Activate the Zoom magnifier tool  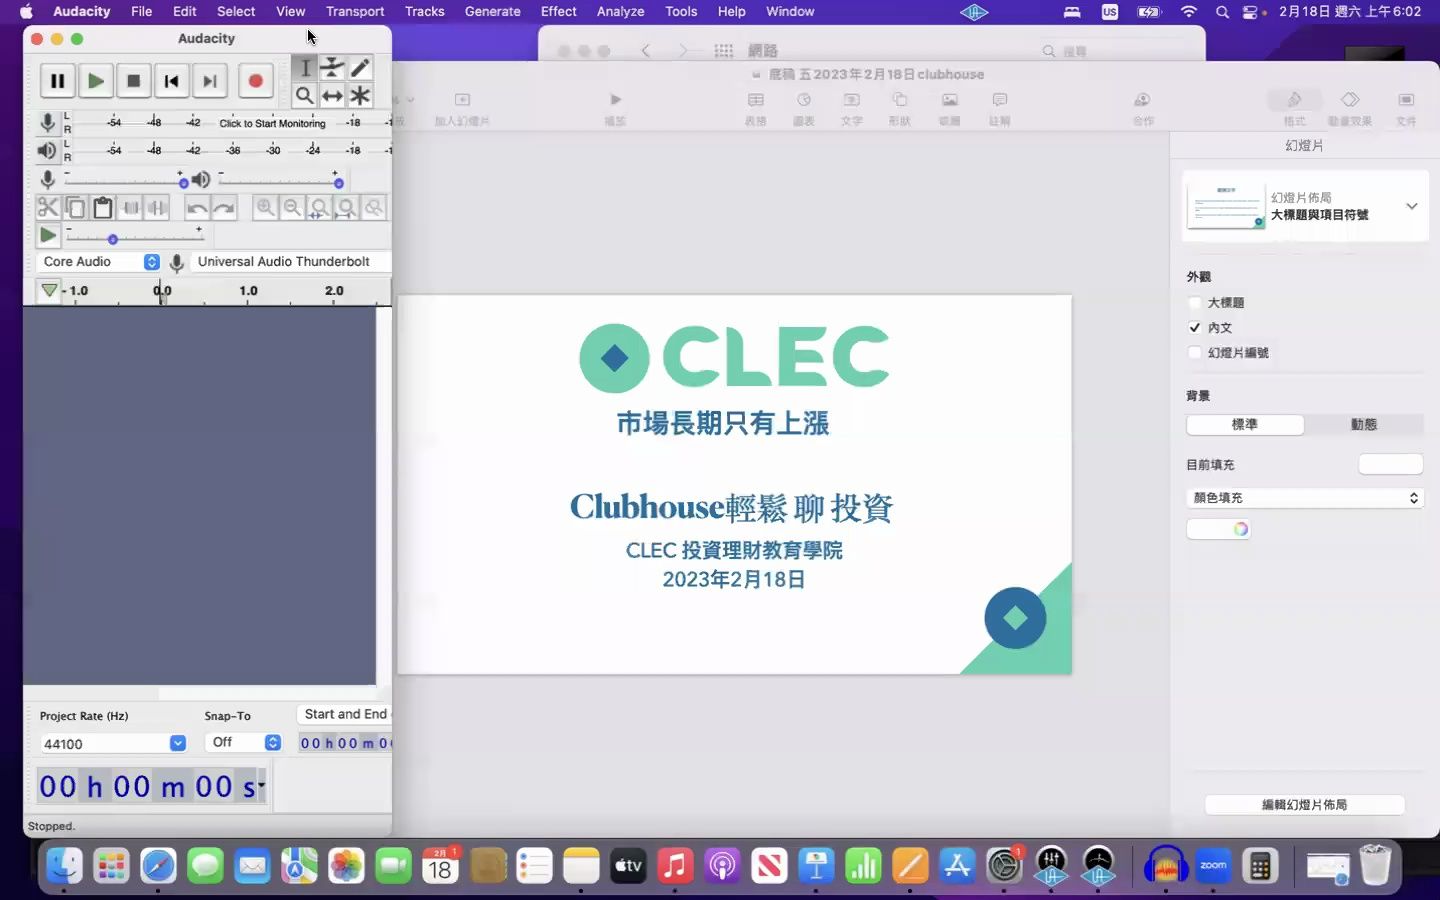pos(305,96)
